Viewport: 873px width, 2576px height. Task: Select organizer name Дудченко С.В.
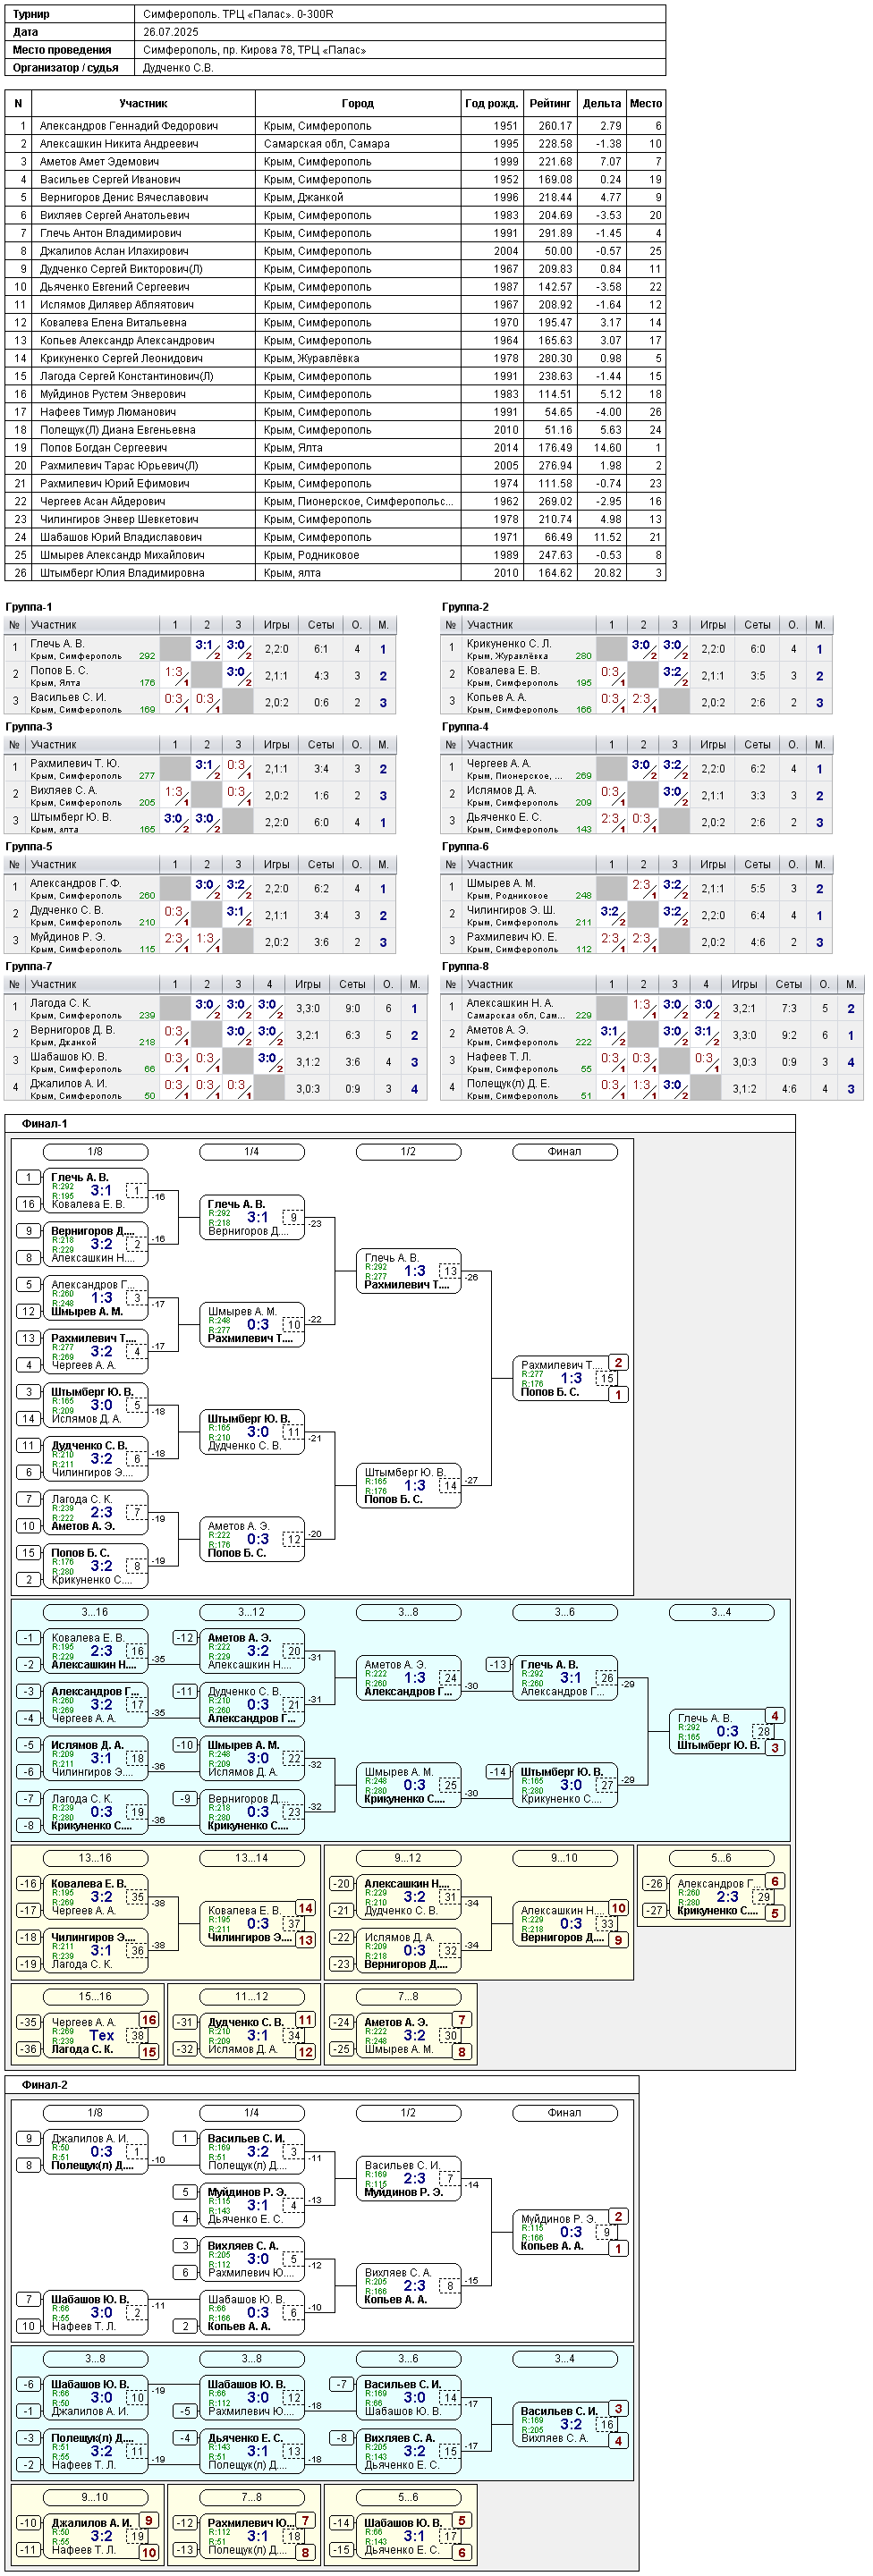click(178, 68)
